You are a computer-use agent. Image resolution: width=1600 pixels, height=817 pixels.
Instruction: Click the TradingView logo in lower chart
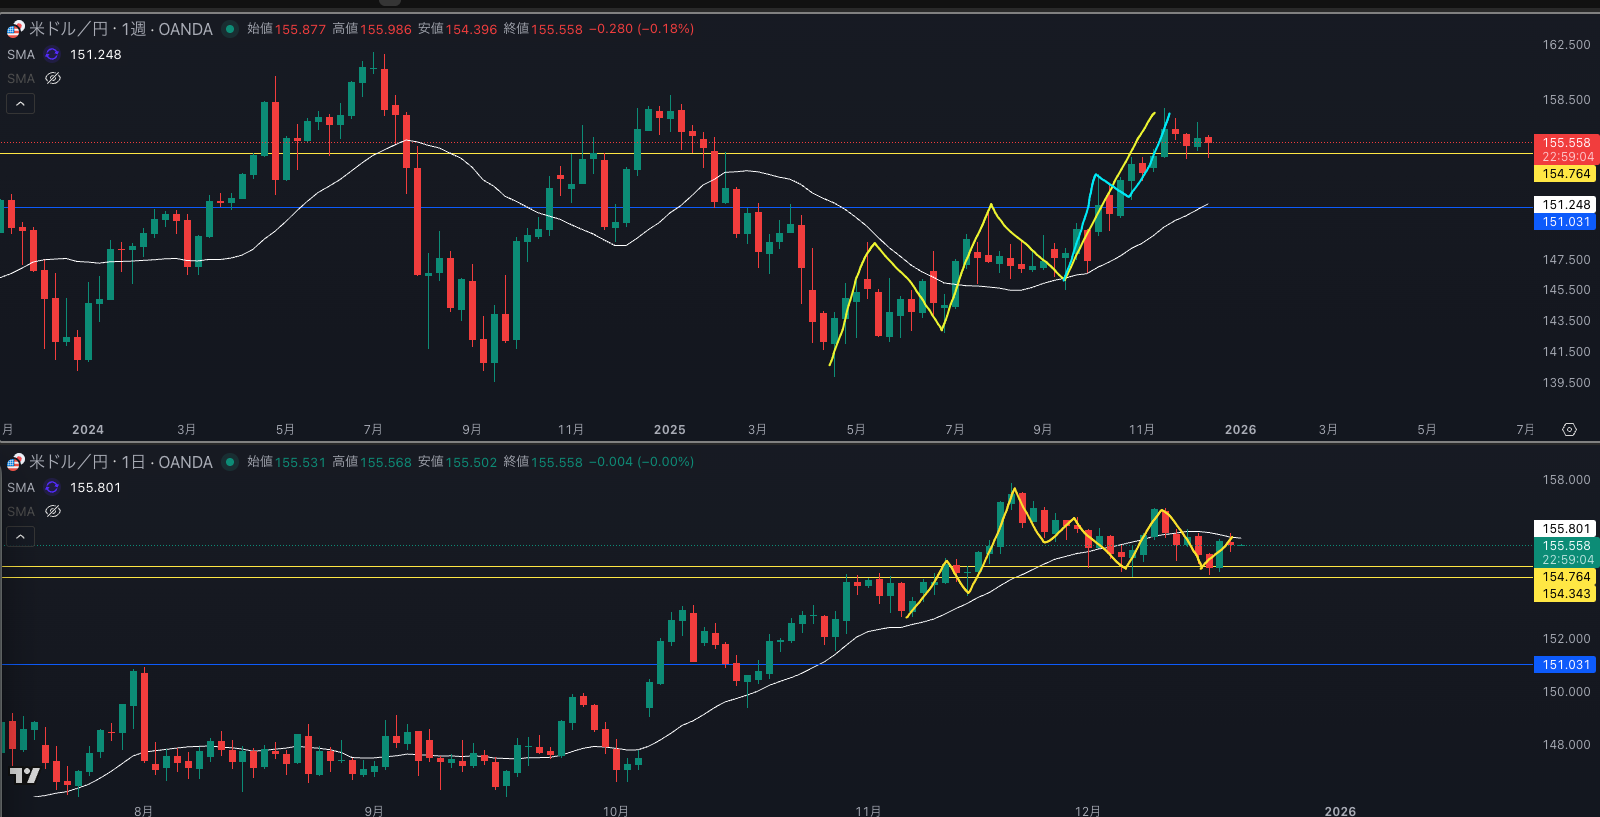click(24, 775)
